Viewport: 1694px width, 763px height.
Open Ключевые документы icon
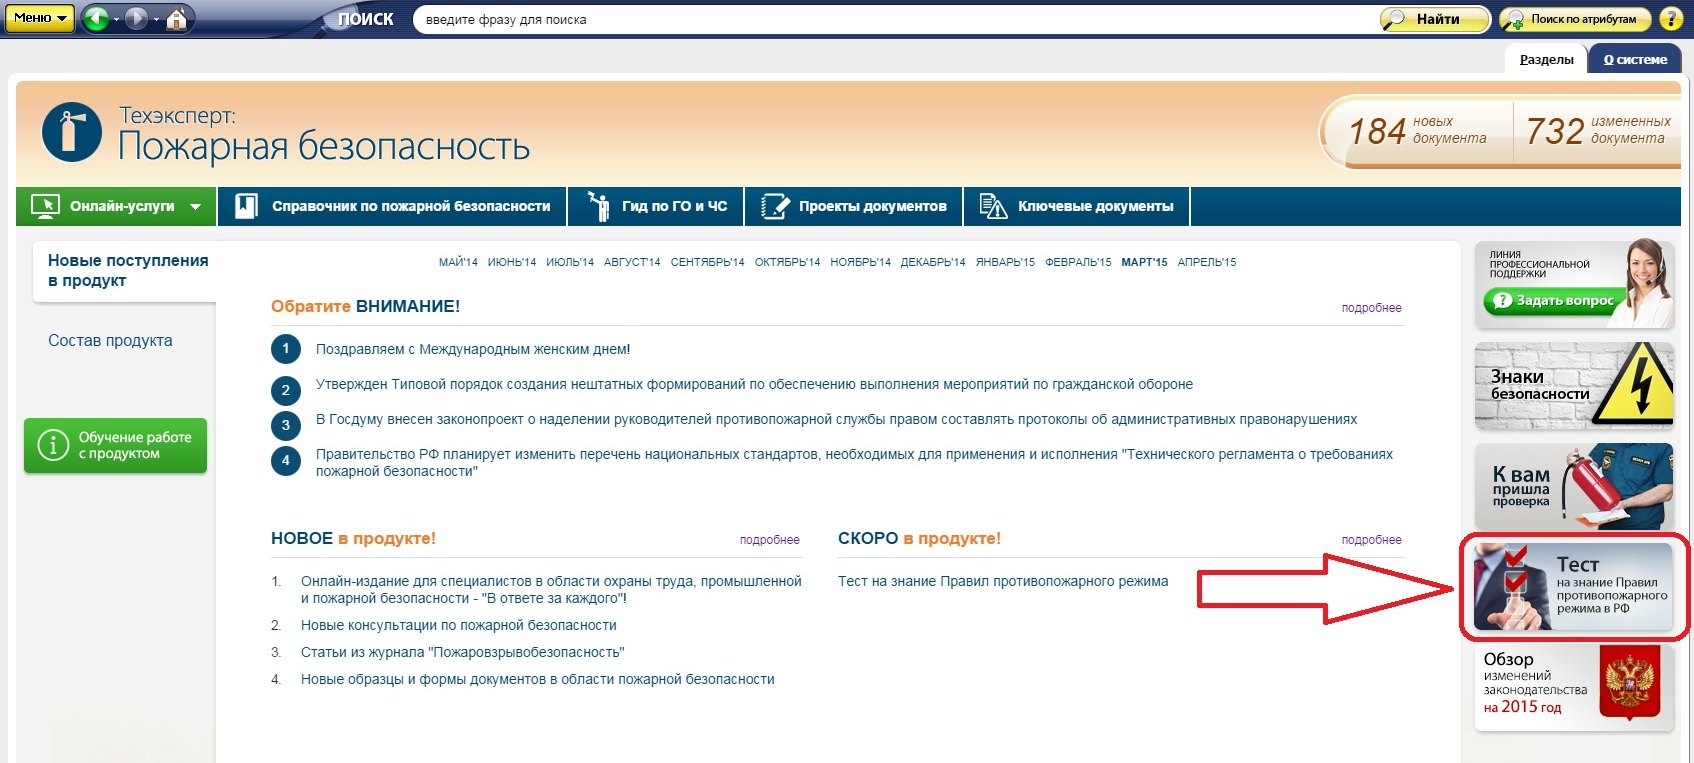[993, 206]
